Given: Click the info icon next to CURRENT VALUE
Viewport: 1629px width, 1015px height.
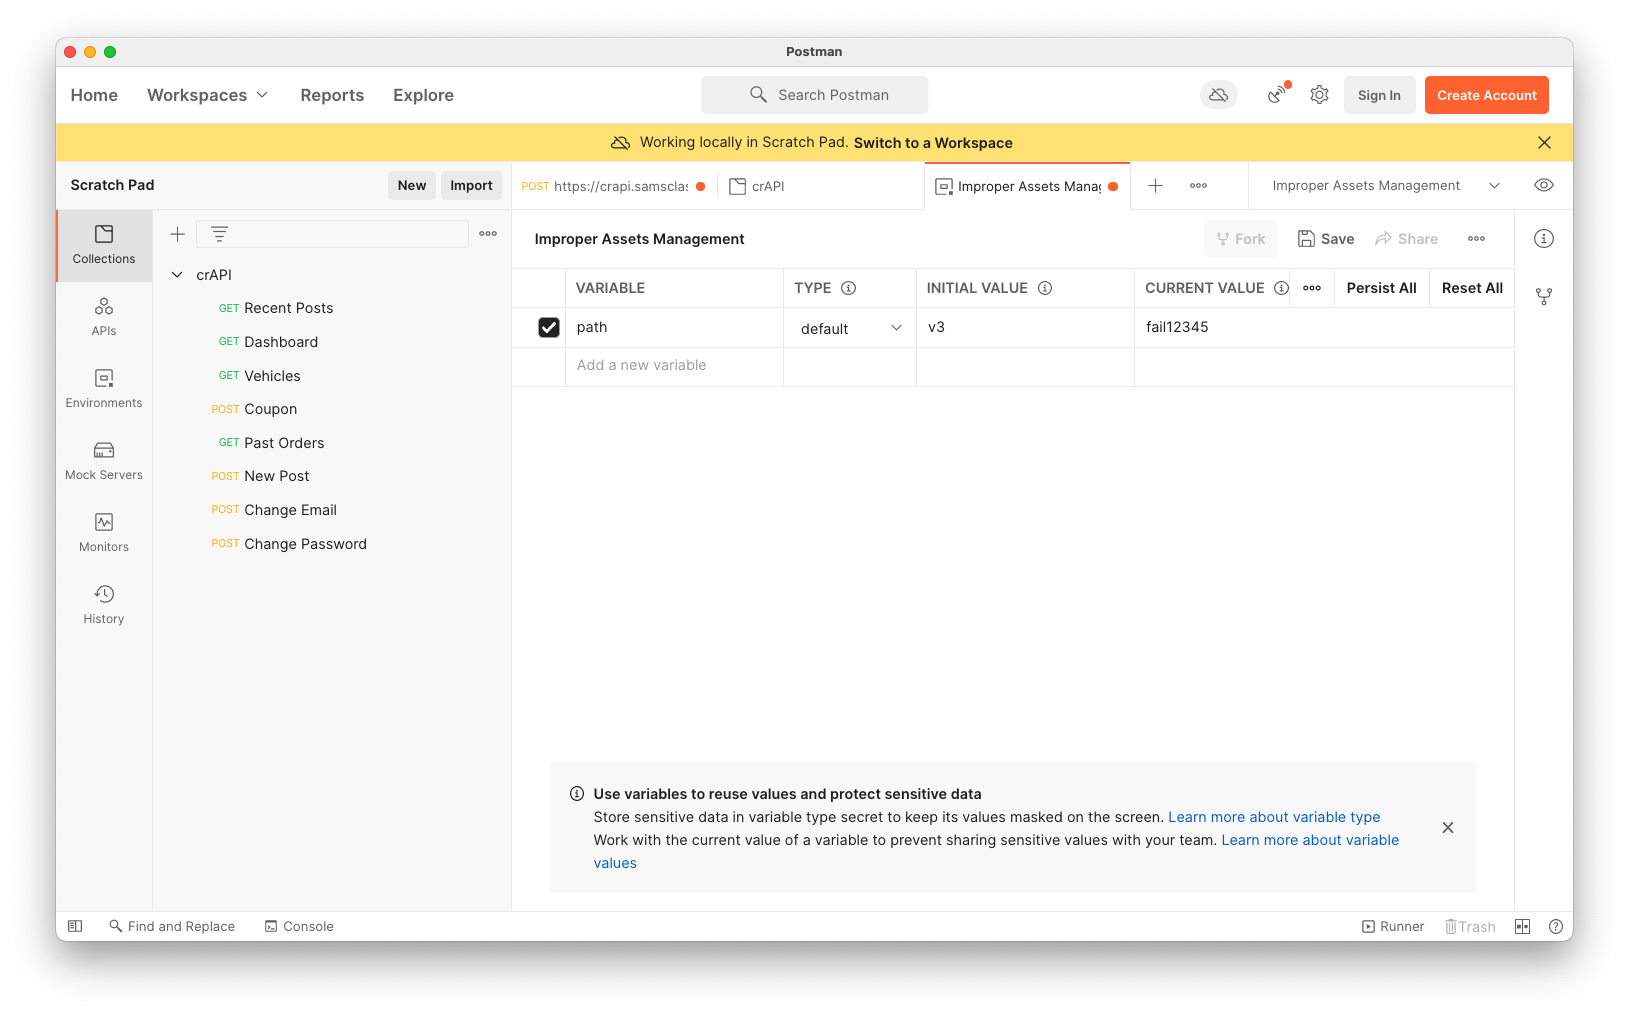Looking at the screenshot, I should [1281, 288].
